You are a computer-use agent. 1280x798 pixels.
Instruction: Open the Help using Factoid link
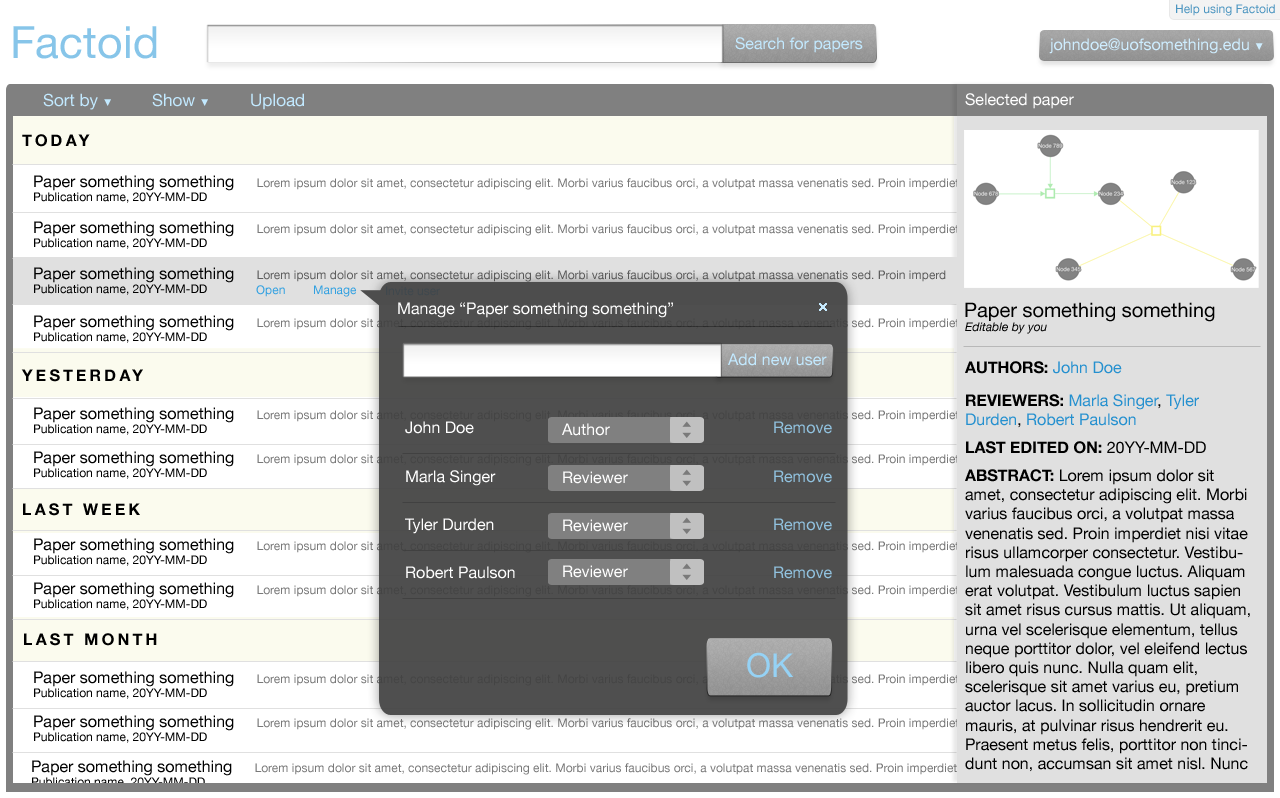[x=1224, y=9]
